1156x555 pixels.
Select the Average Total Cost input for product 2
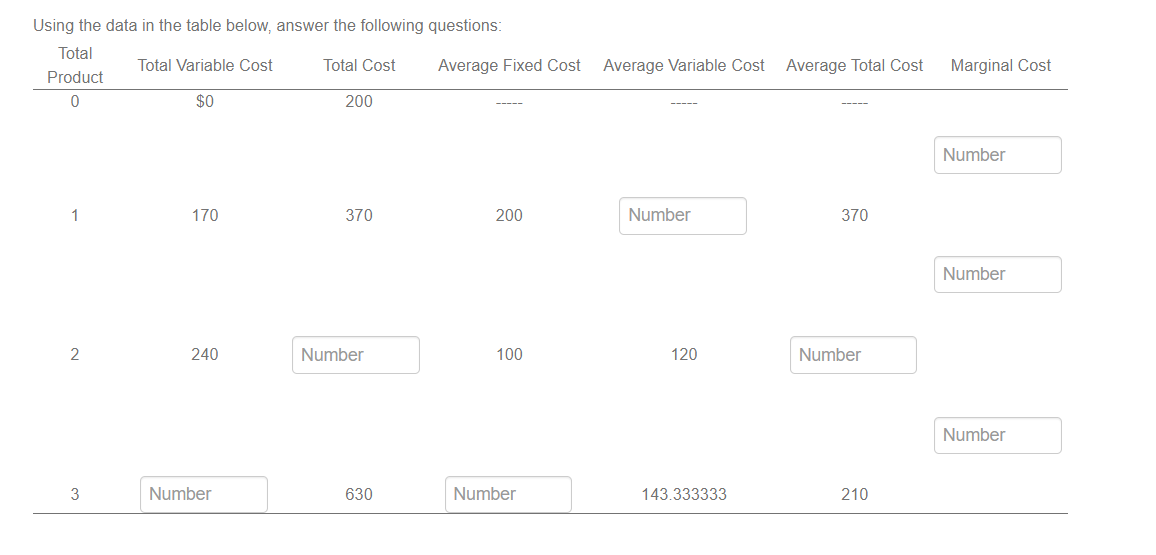[854, 355]
